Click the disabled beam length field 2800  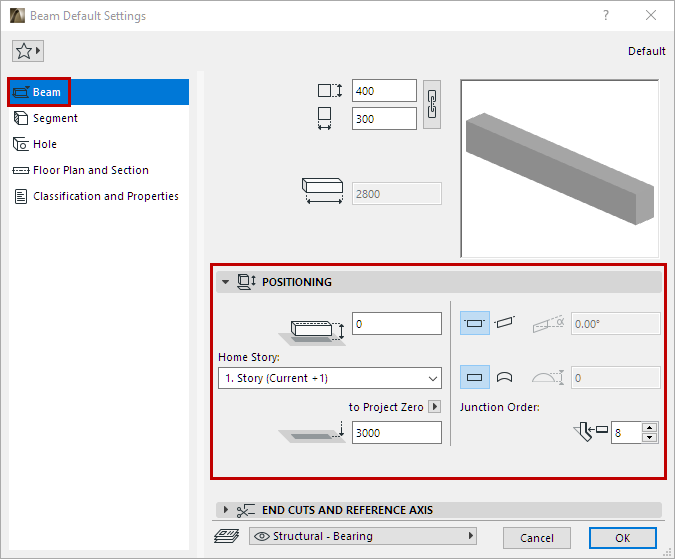point(396,194)
